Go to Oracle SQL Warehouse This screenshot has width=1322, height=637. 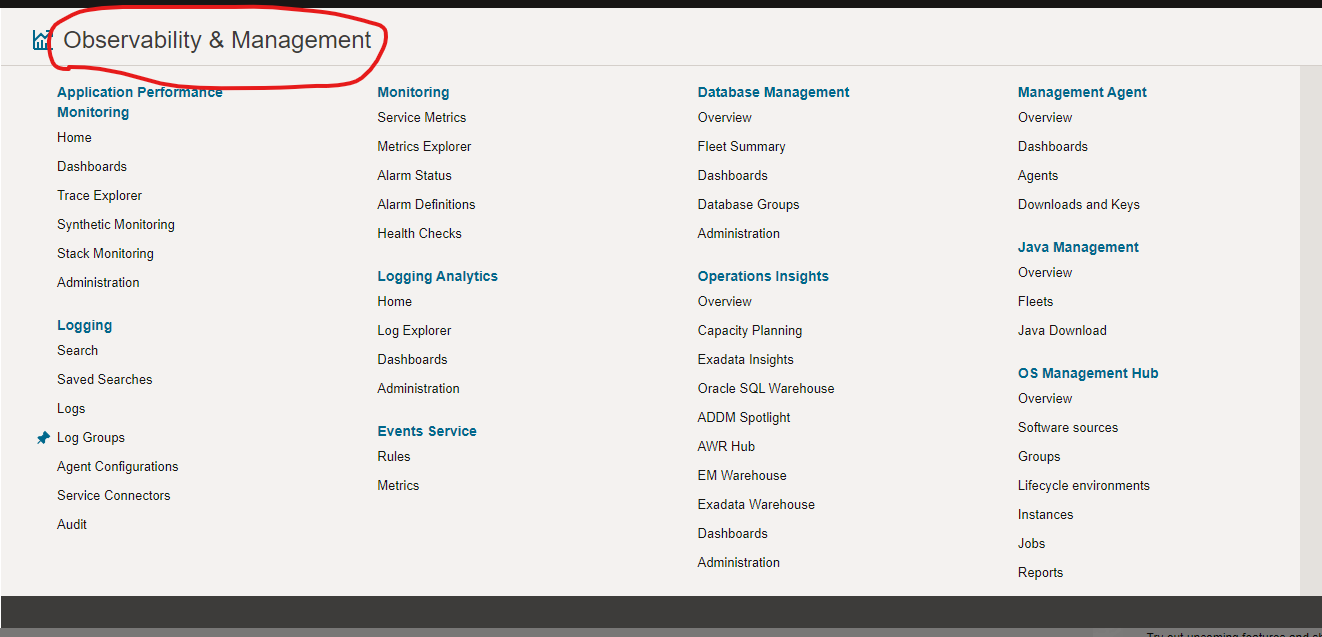(765, 389)
